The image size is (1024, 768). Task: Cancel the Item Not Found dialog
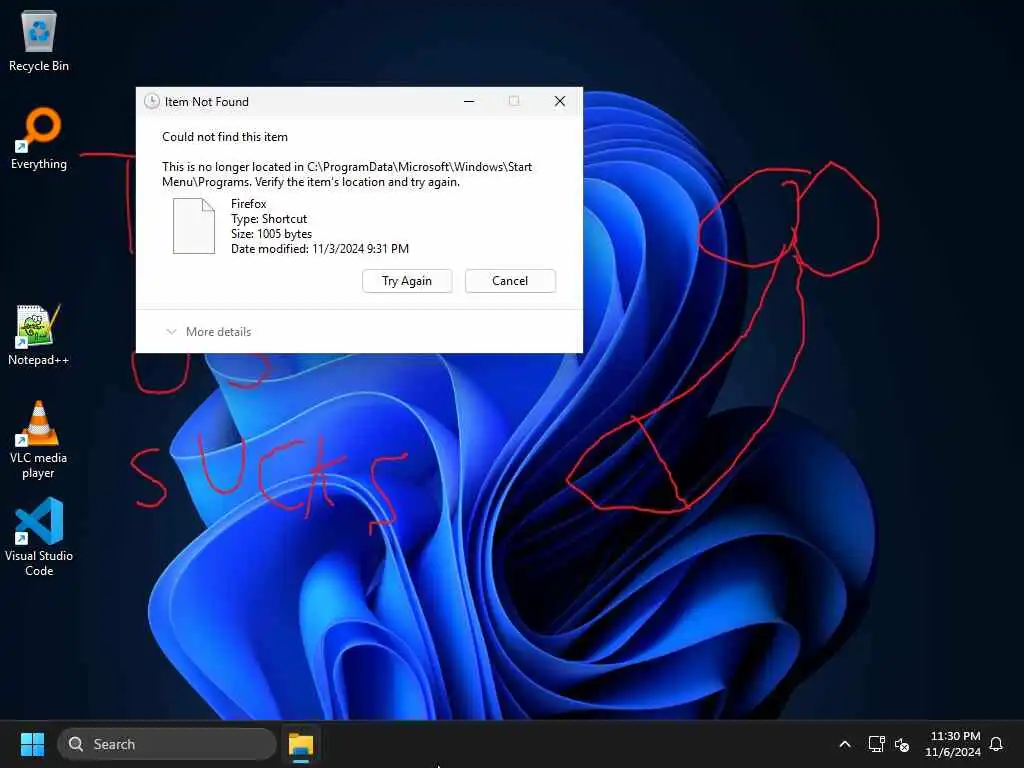[510, 281]
